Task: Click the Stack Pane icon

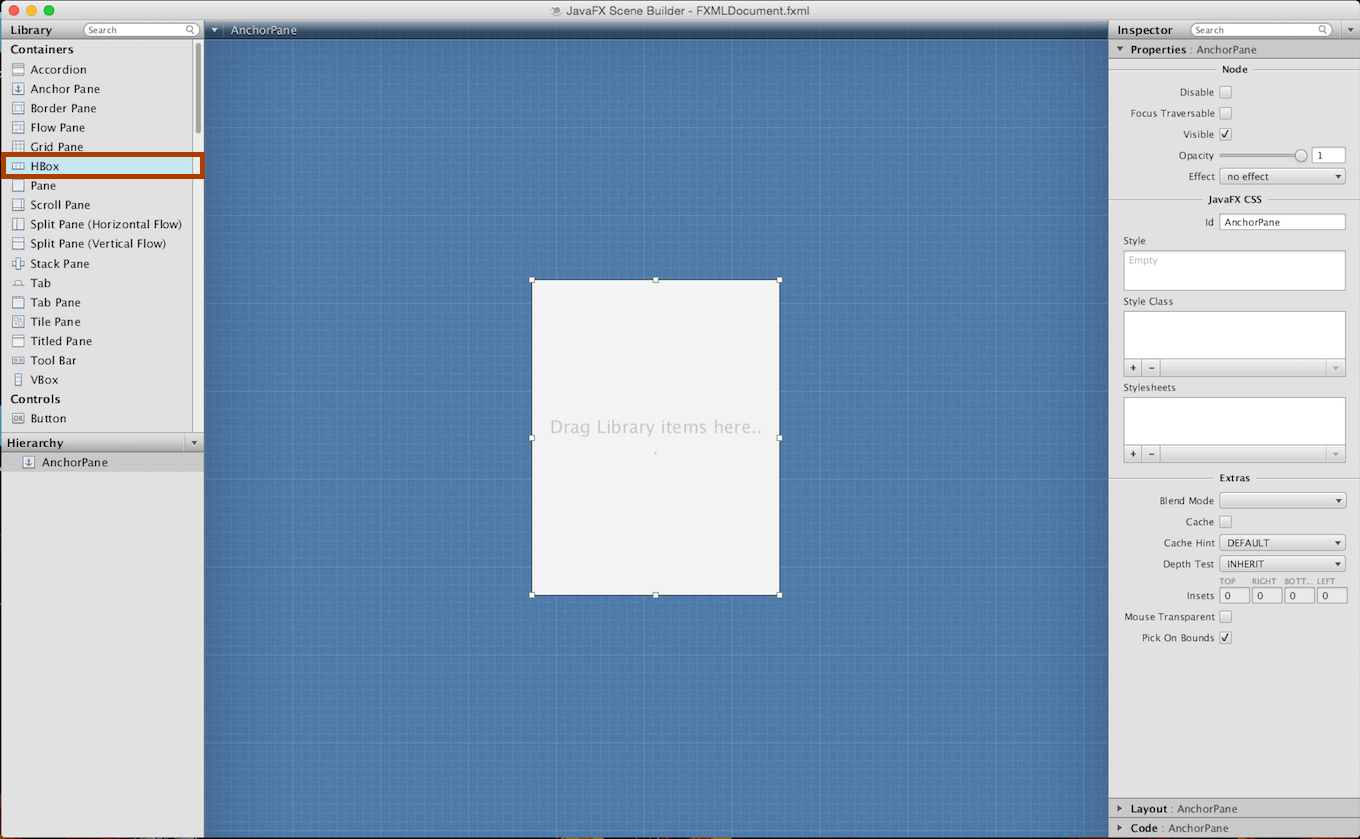Action: [18, 264]
